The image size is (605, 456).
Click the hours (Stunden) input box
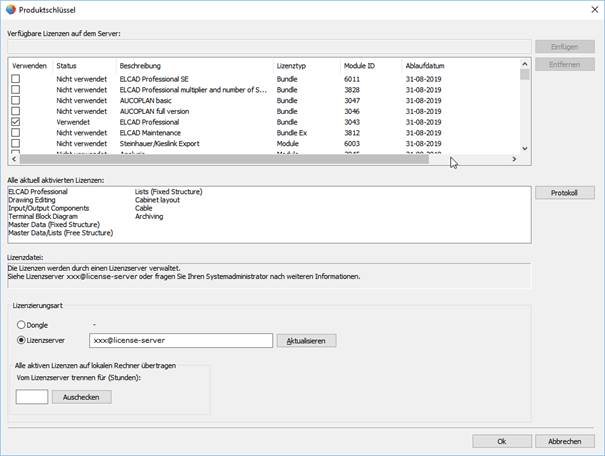click(x=32, y=397)
